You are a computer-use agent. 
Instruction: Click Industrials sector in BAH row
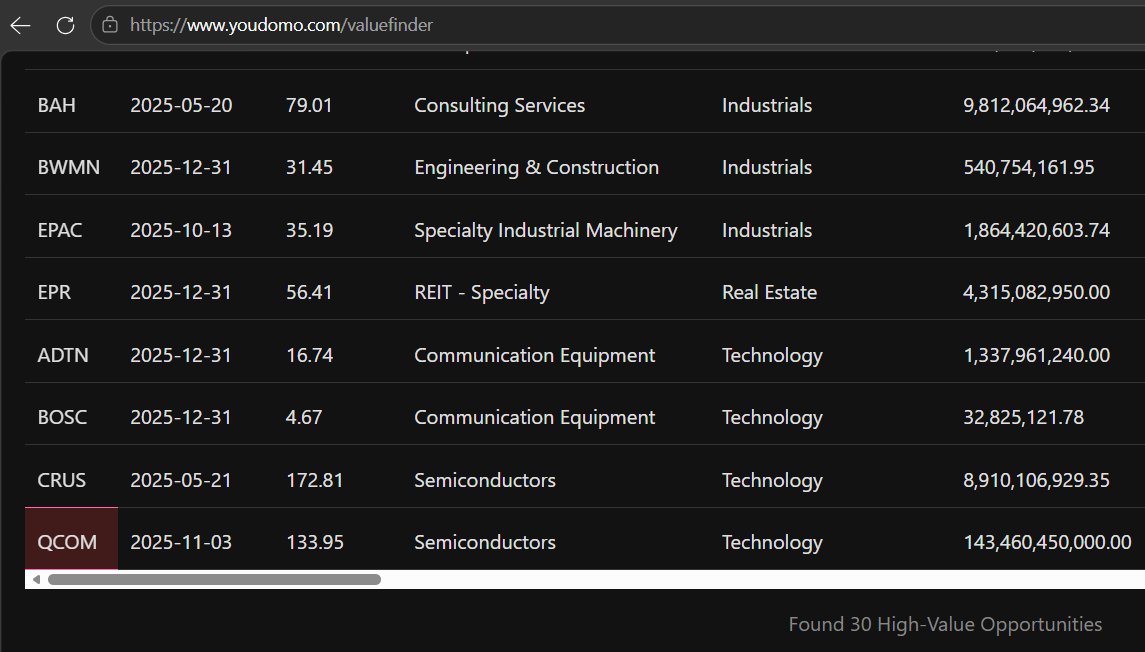point(767,105)
